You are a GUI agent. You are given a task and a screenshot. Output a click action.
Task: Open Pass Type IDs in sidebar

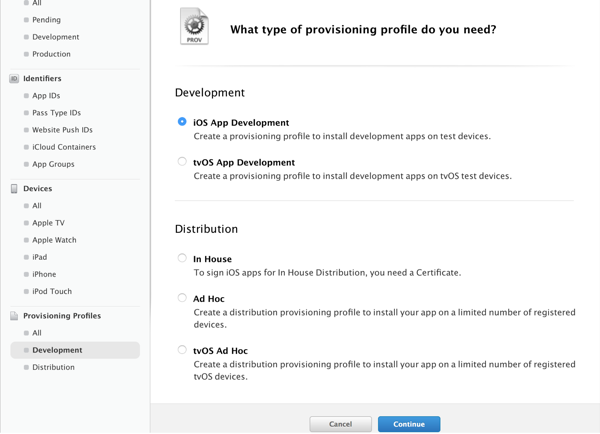(x=56, y=113)
